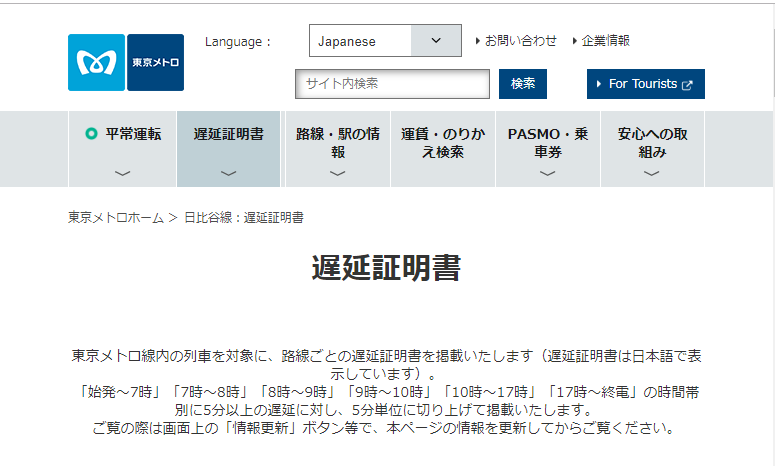Viewport: 775px width, 466px height.
Task: Click the 遅延証明書 page heading
Action: click(x=387, y=268)
